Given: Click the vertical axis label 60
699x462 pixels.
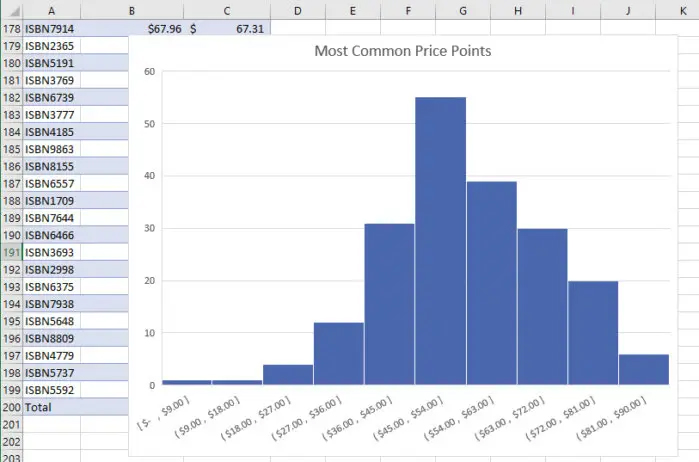Looking at the screenshot, I should point(149,72).
